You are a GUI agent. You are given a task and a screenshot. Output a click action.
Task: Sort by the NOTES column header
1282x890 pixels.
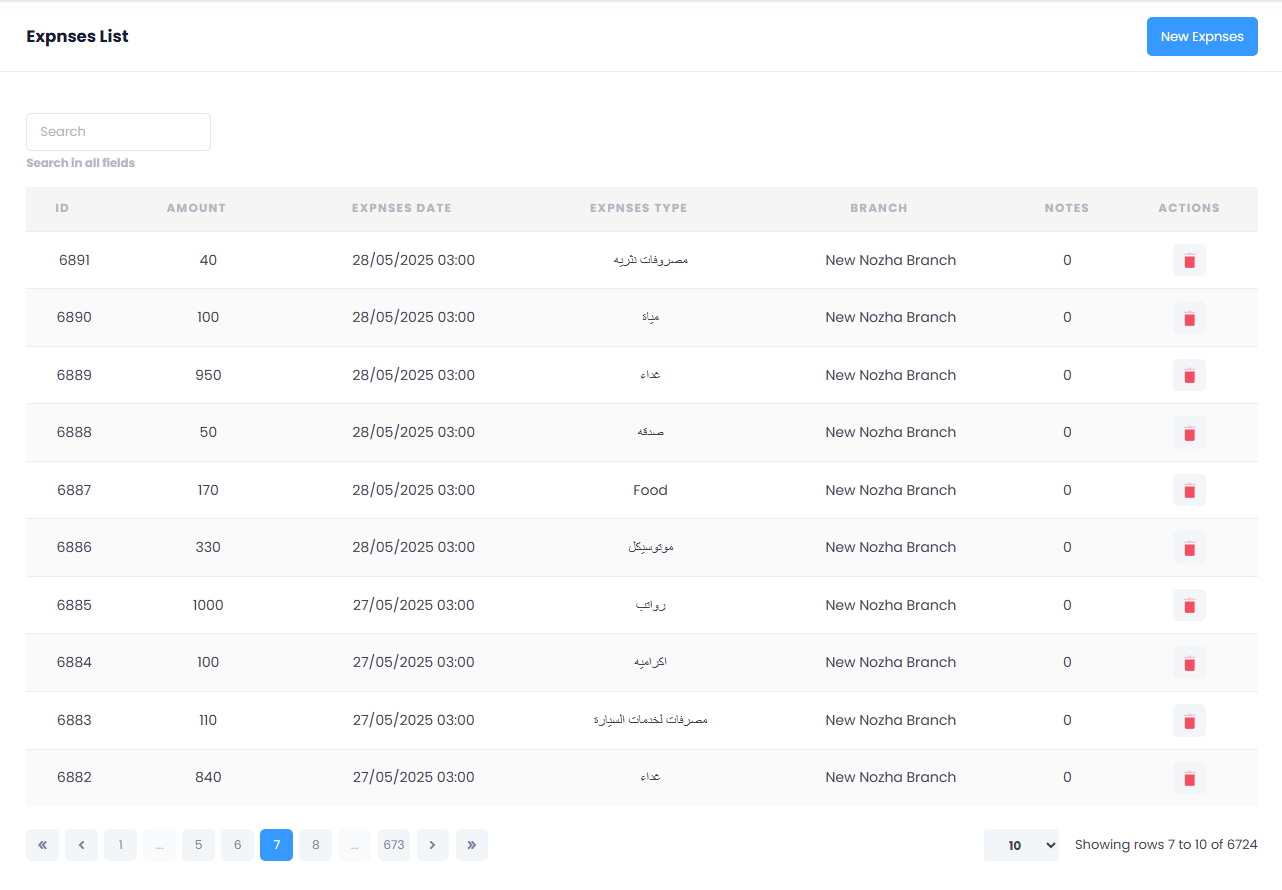(1067, 208)
